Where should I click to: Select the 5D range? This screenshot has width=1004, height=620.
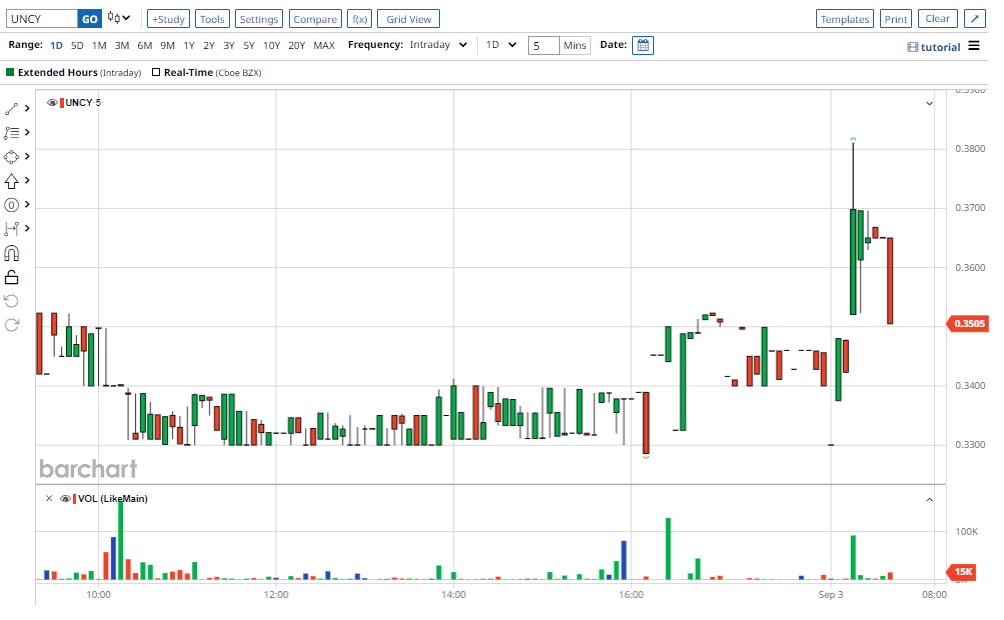click(77, 45)
